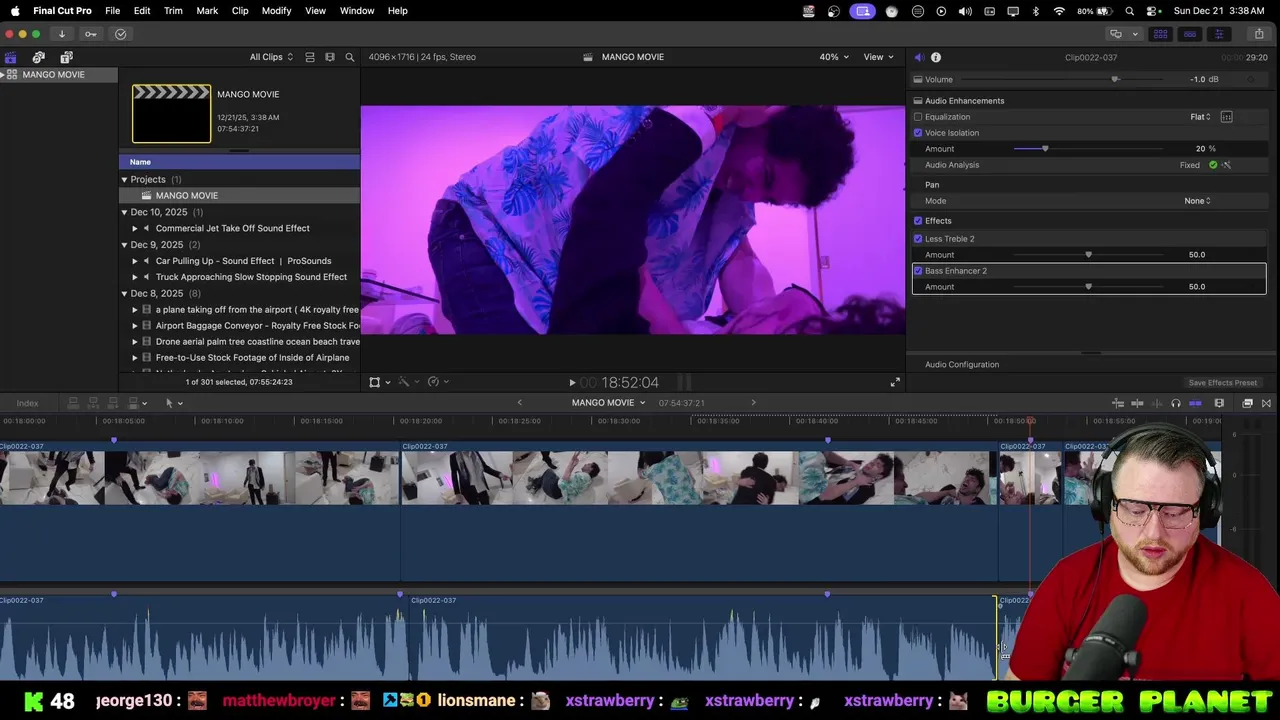This screenshot has height=720, width=1280.
Task: Open the viewer View options dropdown
Action: pyautogui.click(x=878, y=57)
